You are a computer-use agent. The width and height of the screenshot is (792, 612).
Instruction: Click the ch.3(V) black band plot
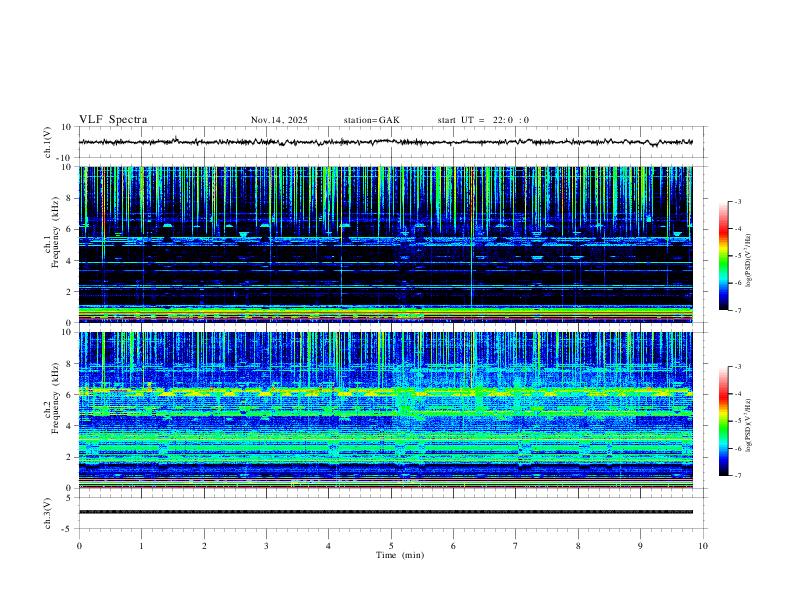point(386,512)
